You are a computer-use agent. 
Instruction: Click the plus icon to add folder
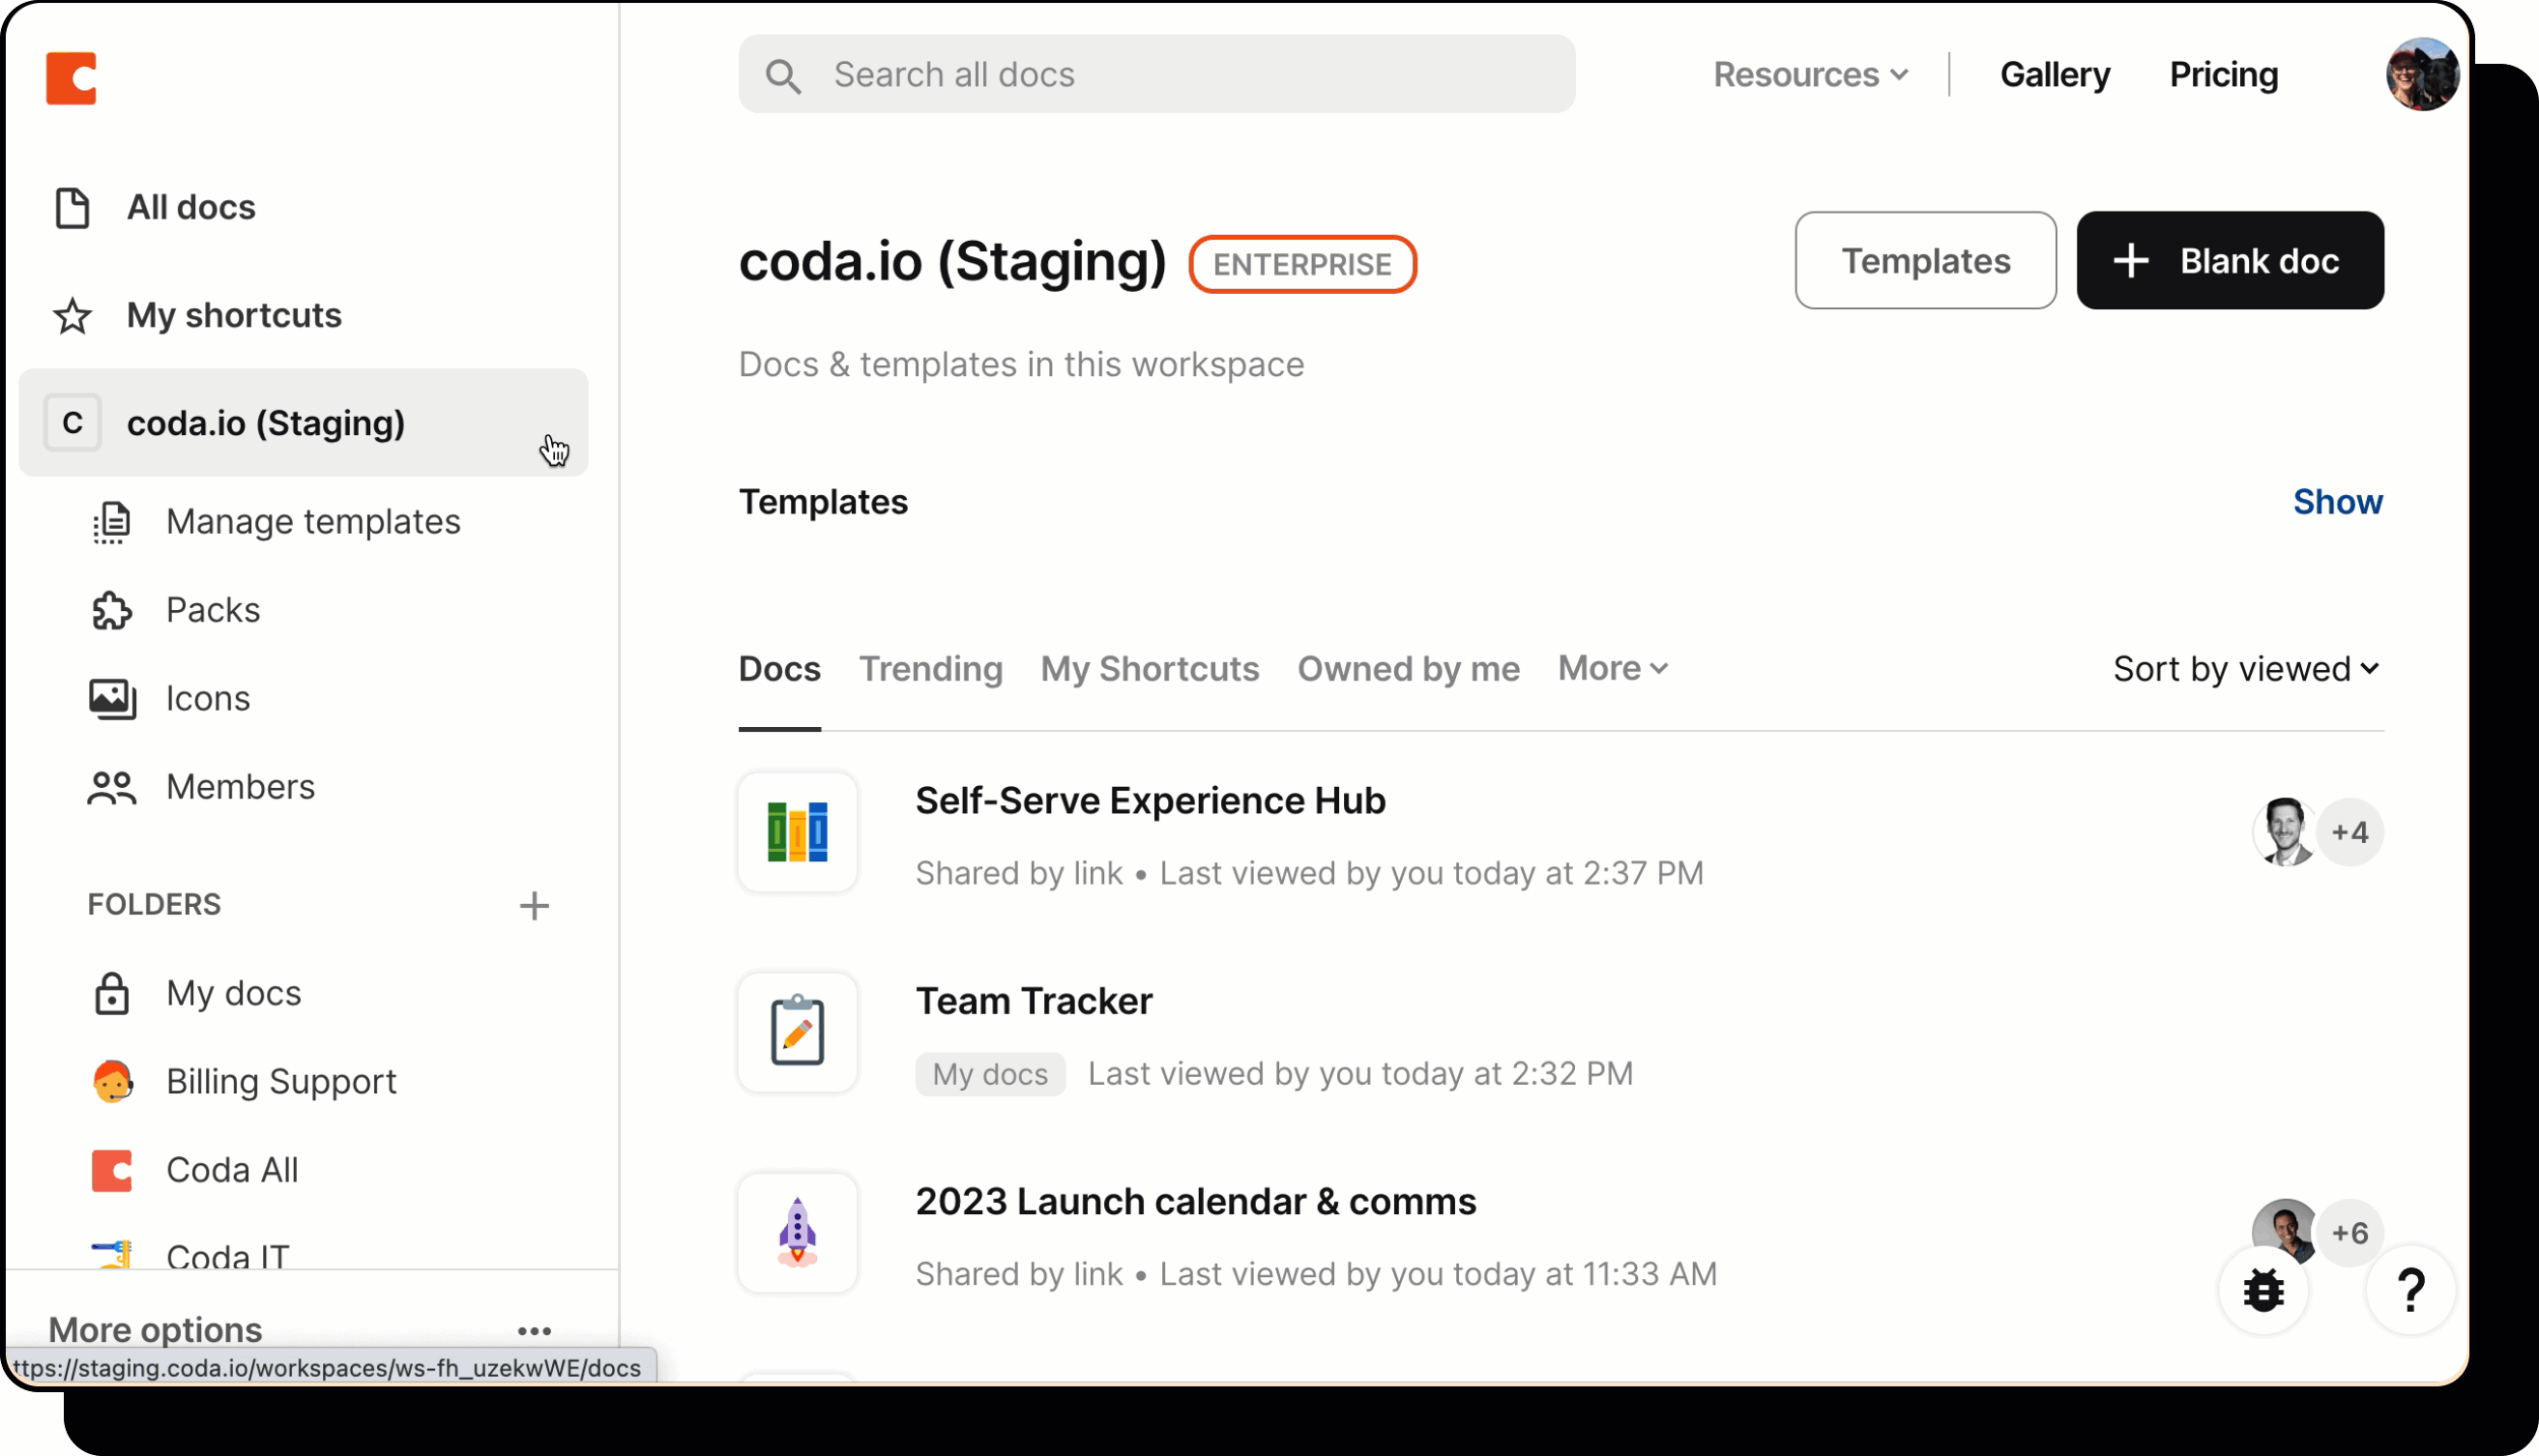click(534, 905)
